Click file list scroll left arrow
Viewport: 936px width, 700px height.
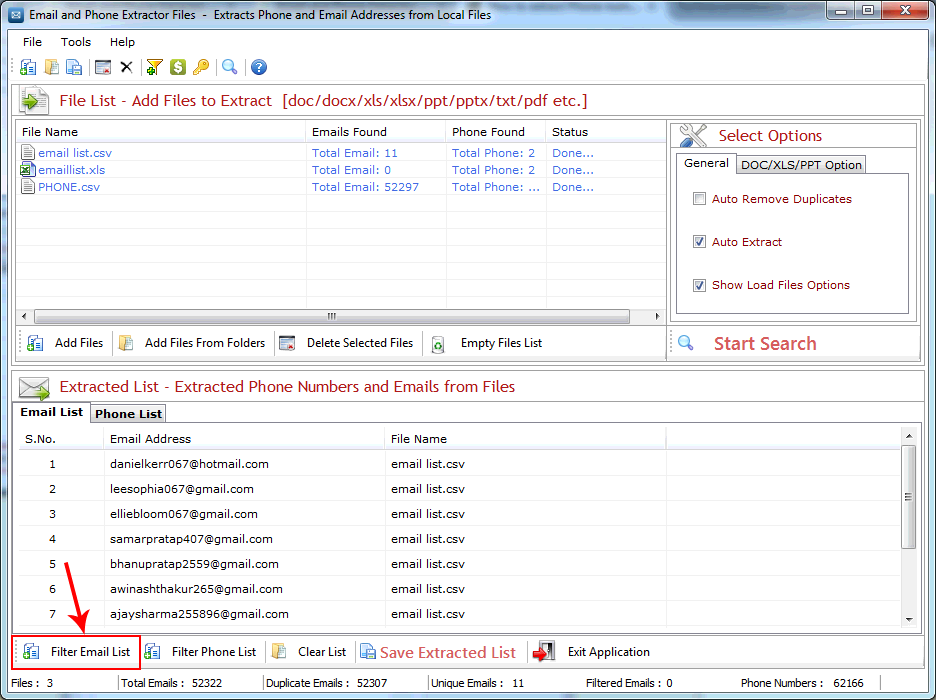tap(24, 316)
